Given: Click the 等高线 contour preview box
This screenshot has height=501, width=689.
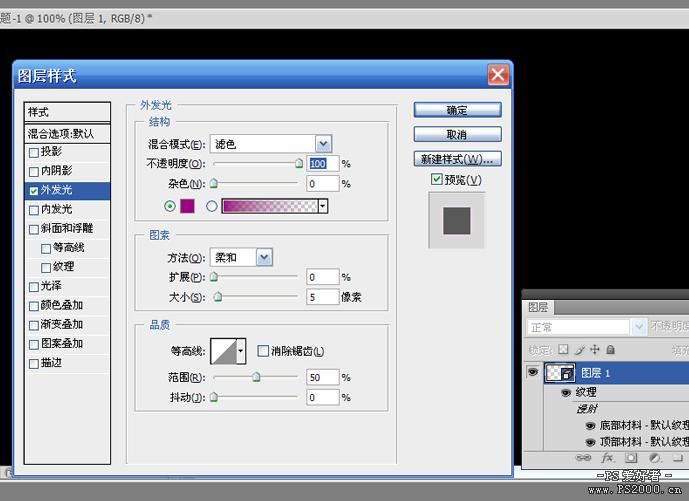Looking at the screenshot, I should (224, 351).
